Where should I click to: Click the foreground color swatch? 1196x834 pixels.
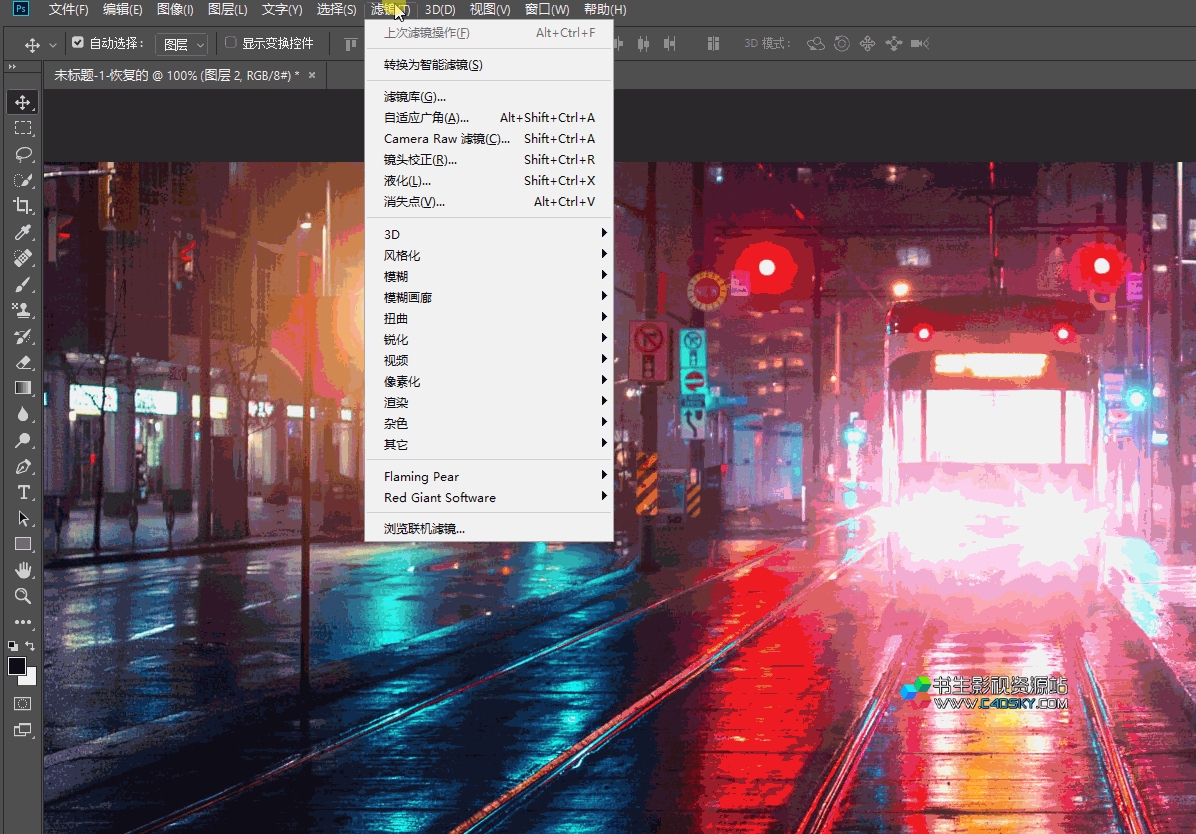tap(15, 665)
